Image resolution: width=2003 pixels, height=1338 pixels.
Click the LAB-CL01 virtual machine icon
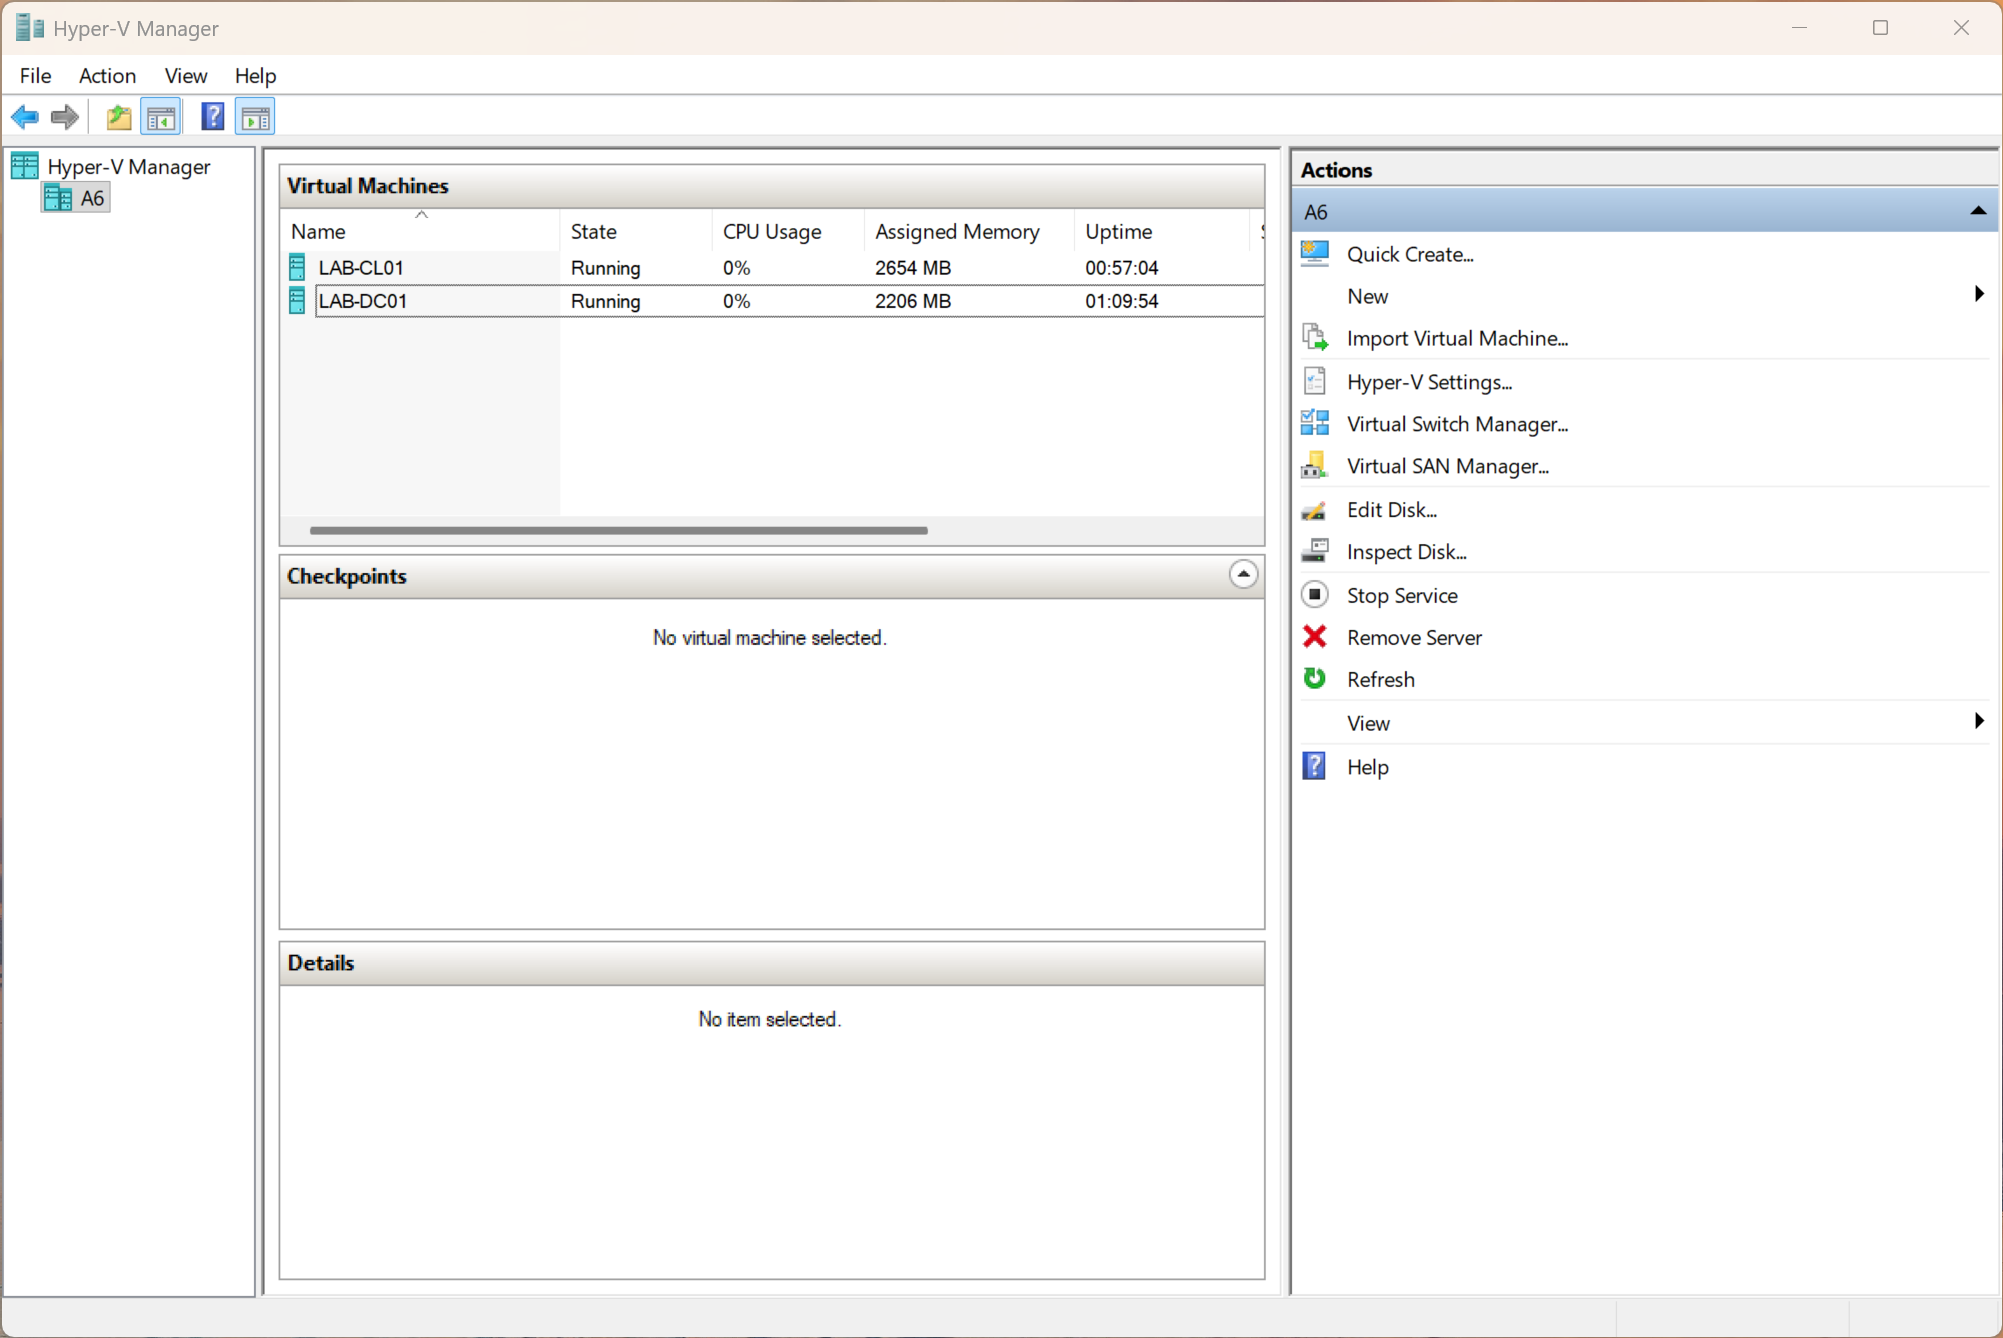(x=297, y=267)
